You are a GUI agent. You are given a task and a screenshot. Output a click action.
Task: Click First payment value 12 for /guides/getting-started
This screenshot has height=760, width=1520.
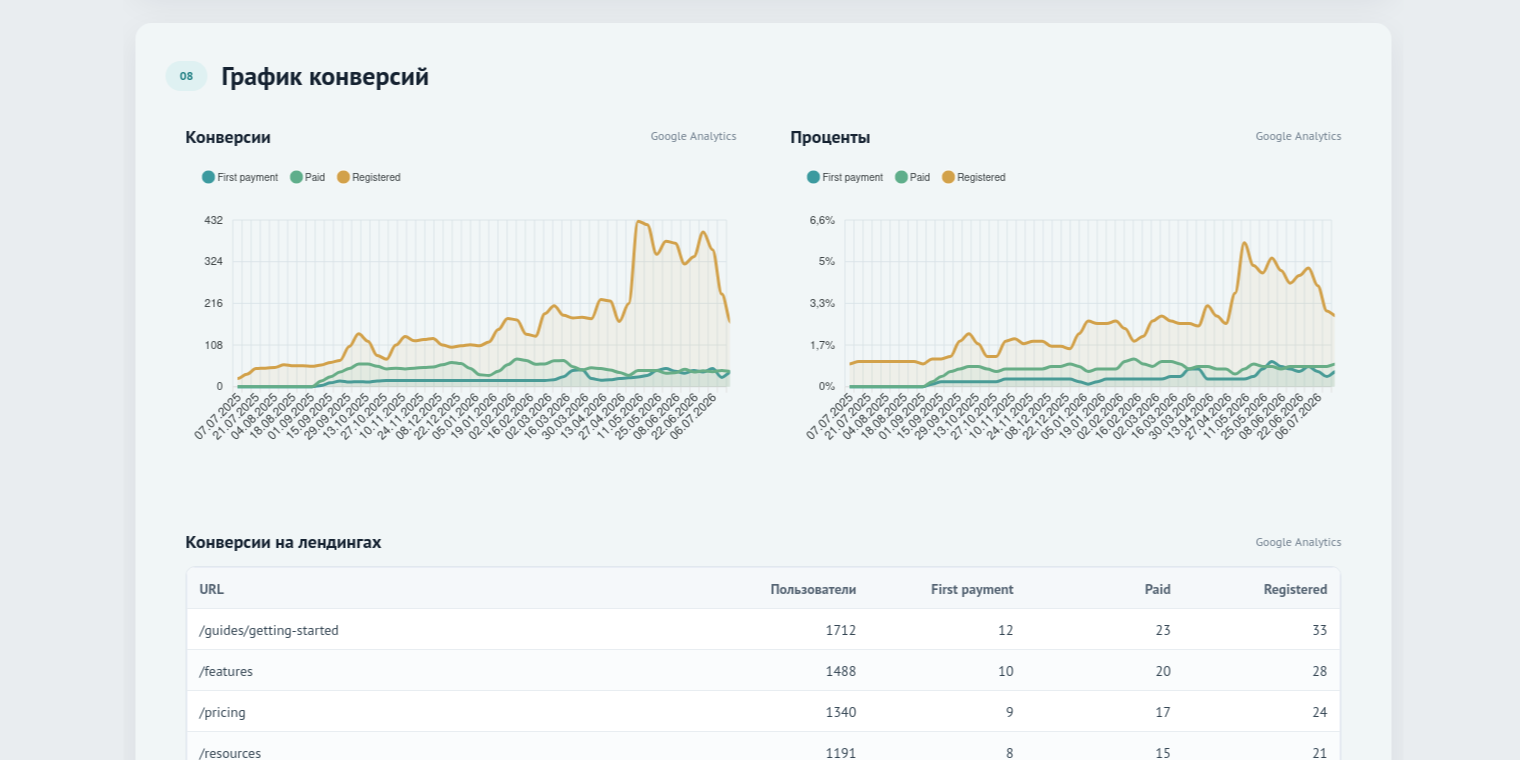coord(1005,630)
